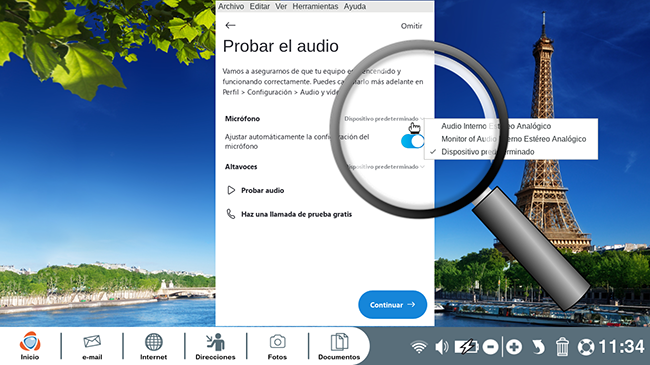650x365 pixels.
Task: Click the speaker volume icon
Action: 442,347
